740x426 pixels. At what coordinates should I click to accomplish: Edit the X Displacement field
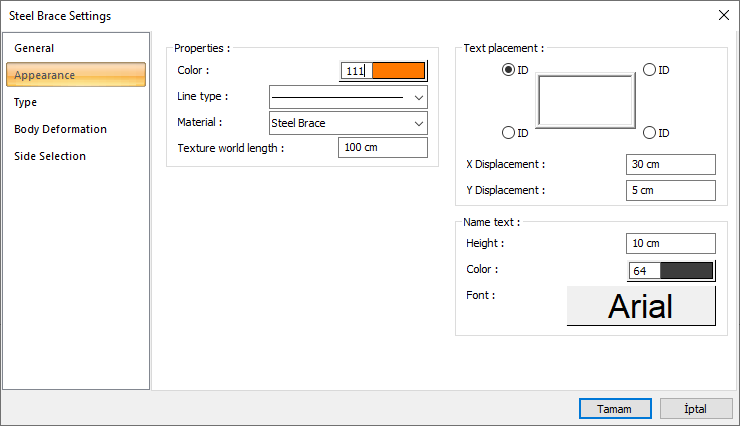pyautogui.click(x=671, y=164)
